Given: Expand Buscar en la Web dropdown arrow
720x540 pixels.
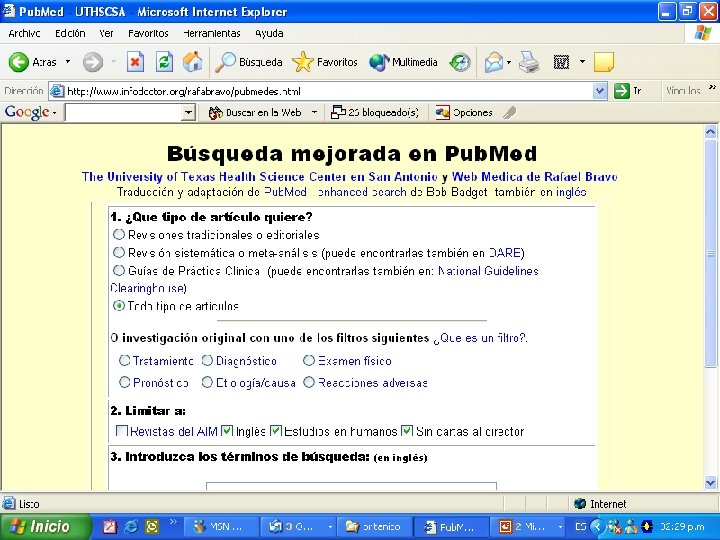Looking at the screenshot, I should (x=315, y=112).
